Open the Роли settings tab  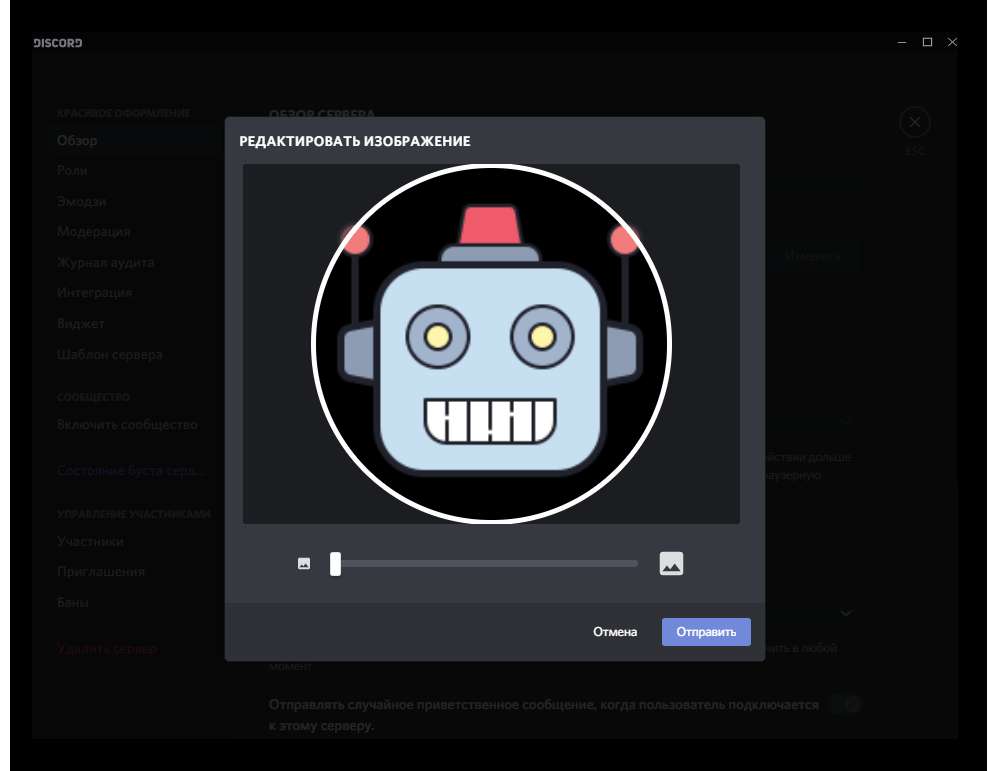coord(72,171)
